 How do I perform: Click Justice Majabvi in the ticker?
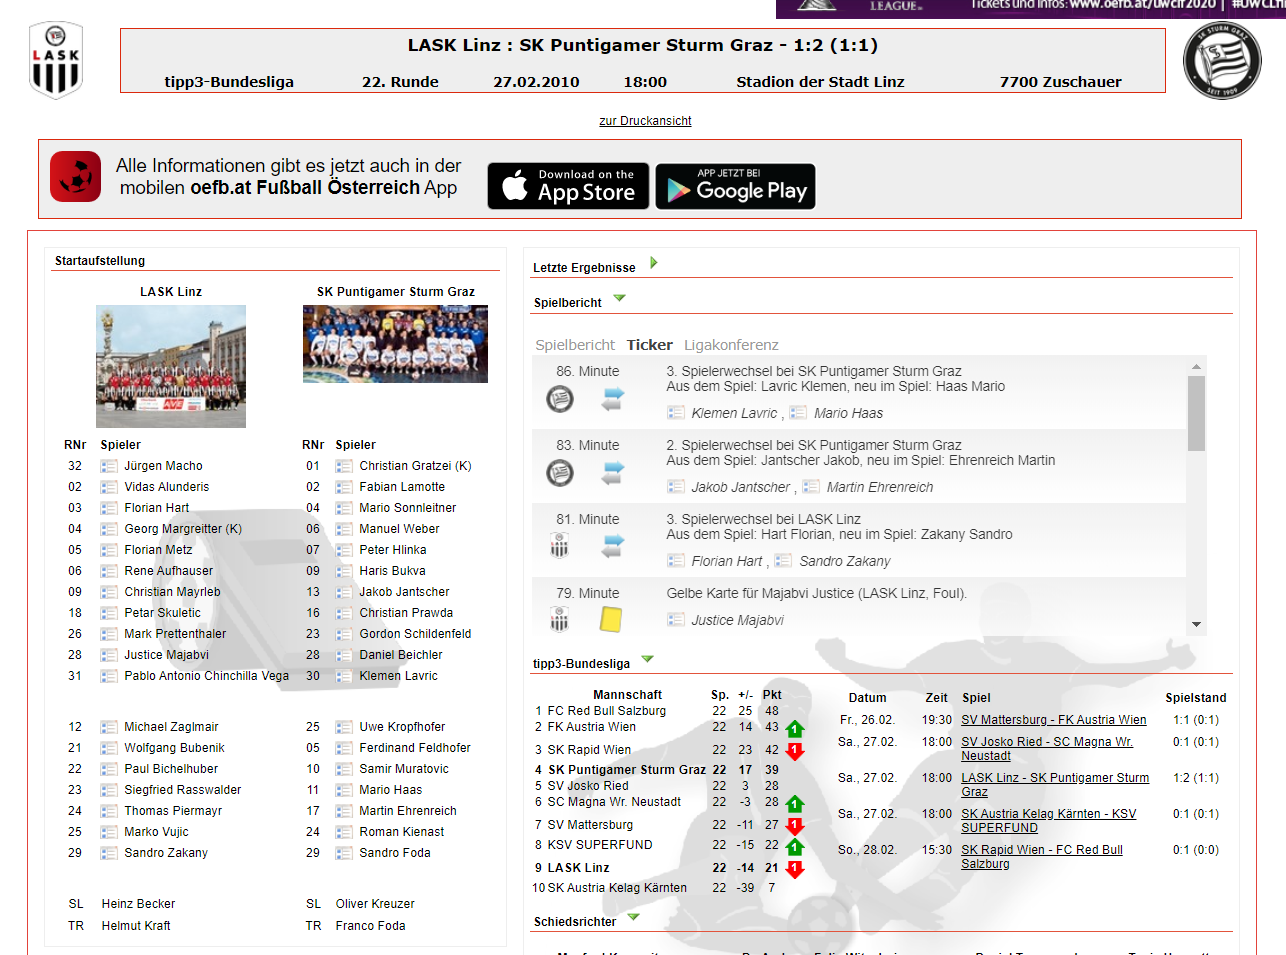click(737, 620)
